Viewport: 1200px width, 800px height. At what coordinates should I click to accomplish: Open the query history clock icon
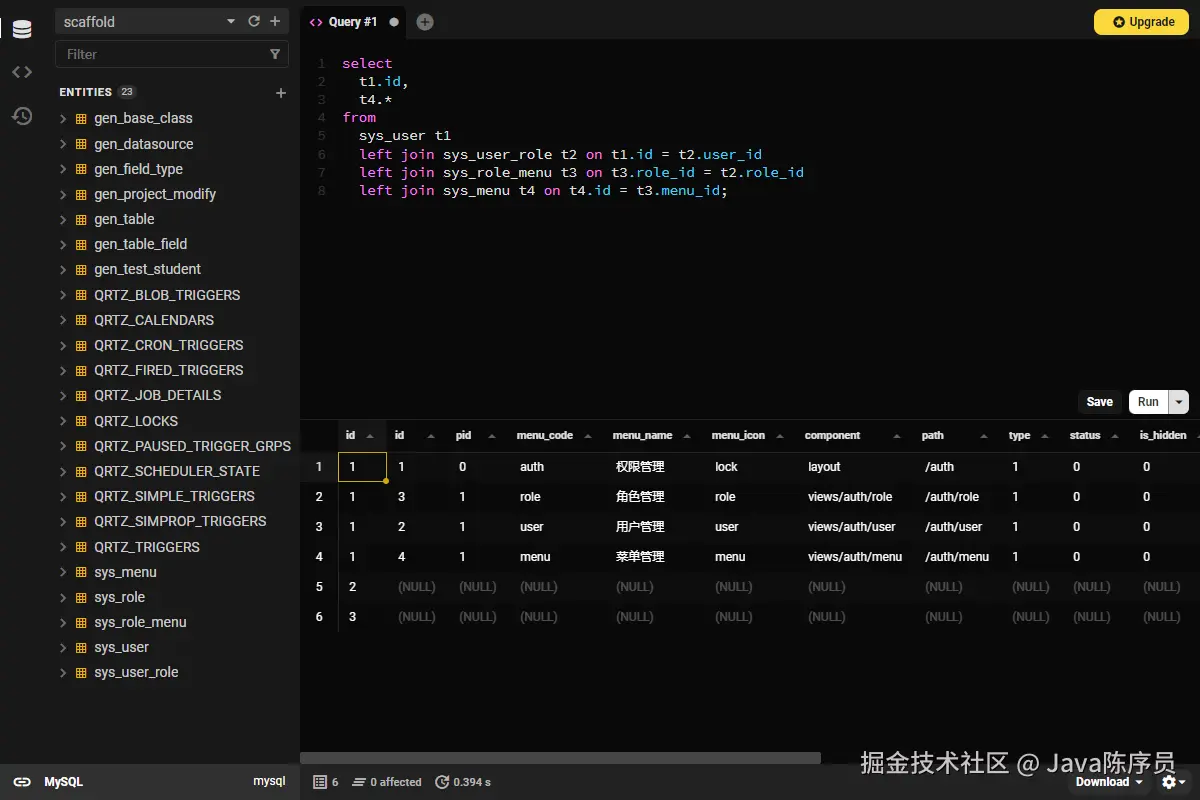click(x=22, y=116)
